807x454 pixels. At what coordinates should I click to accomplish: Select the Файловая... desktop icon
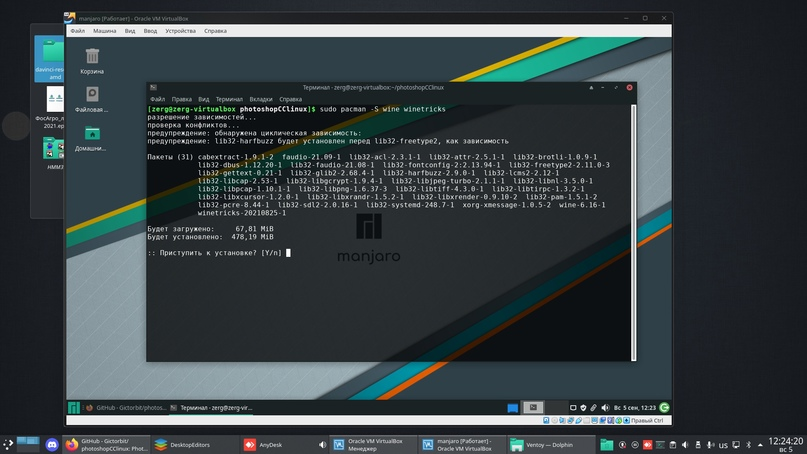tap(92, 99)
